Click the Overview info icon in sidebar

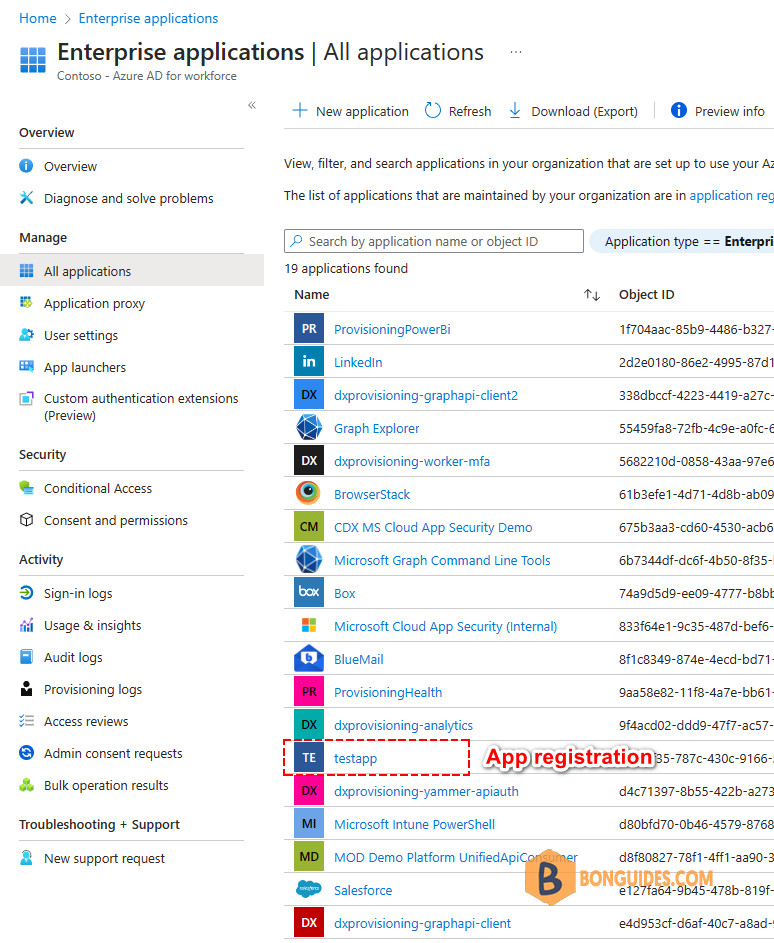26,165
